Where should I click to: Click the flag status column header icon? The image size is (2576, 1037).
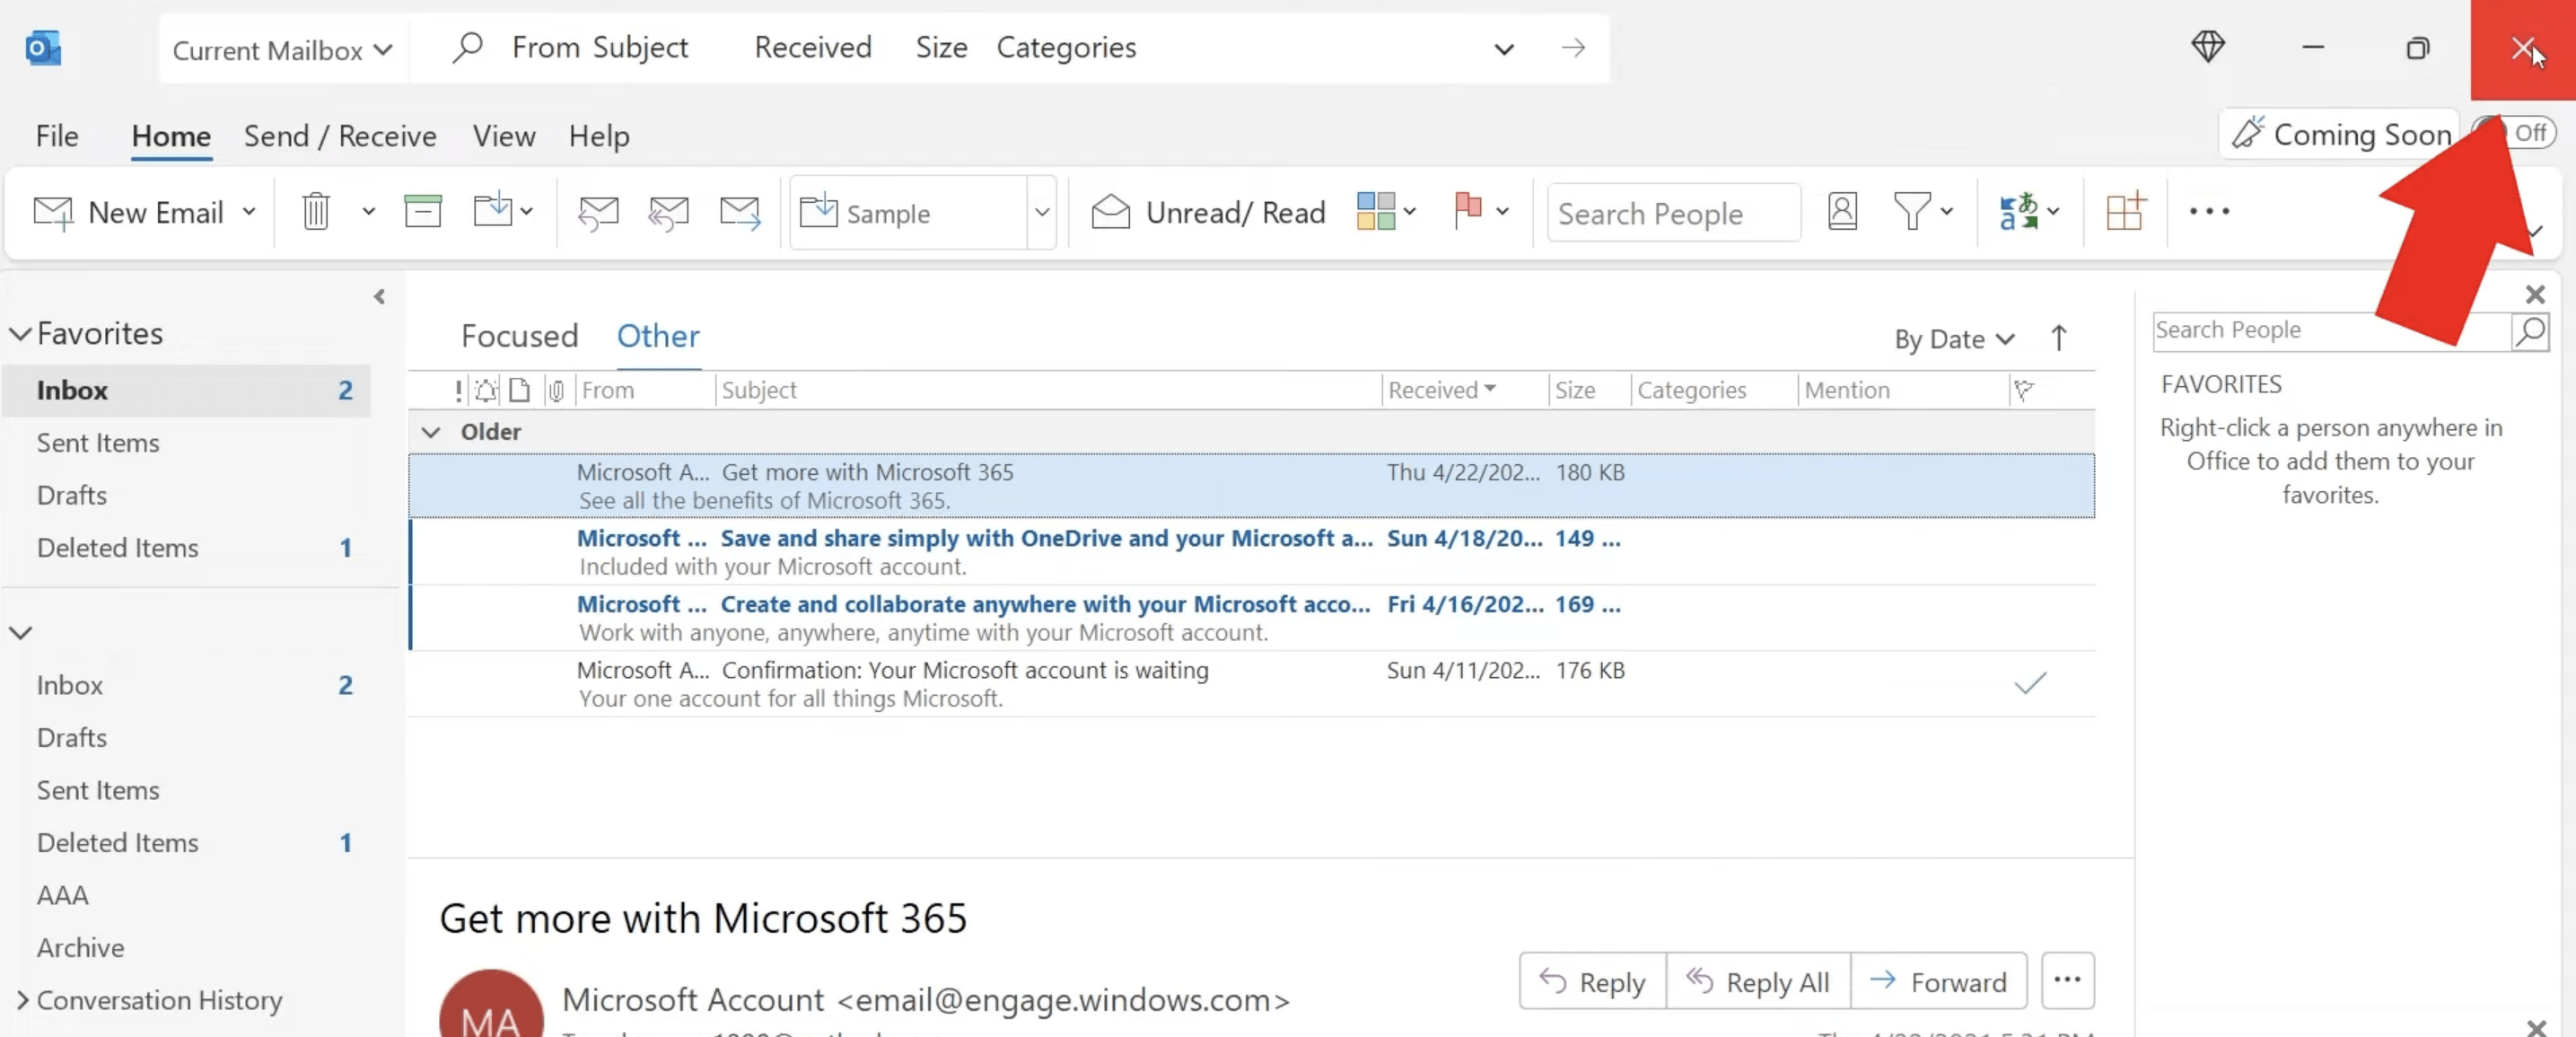2024,390
